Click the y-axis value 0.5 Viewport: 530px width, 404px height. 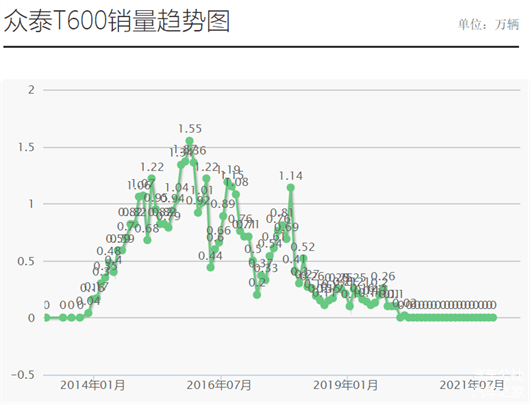[x=26, y=261]
